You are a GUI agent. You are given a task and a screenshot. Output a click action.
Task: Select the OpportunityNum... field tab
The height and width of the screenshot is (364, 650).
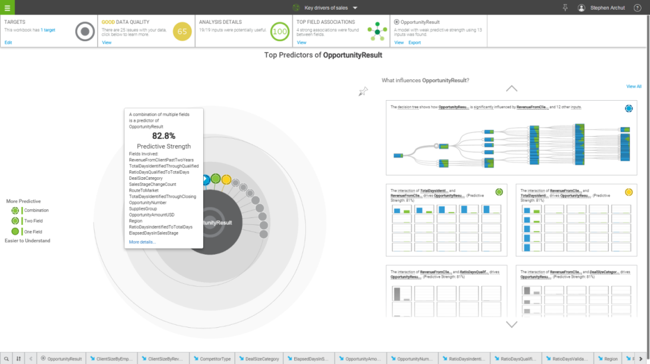coord(412,359)
